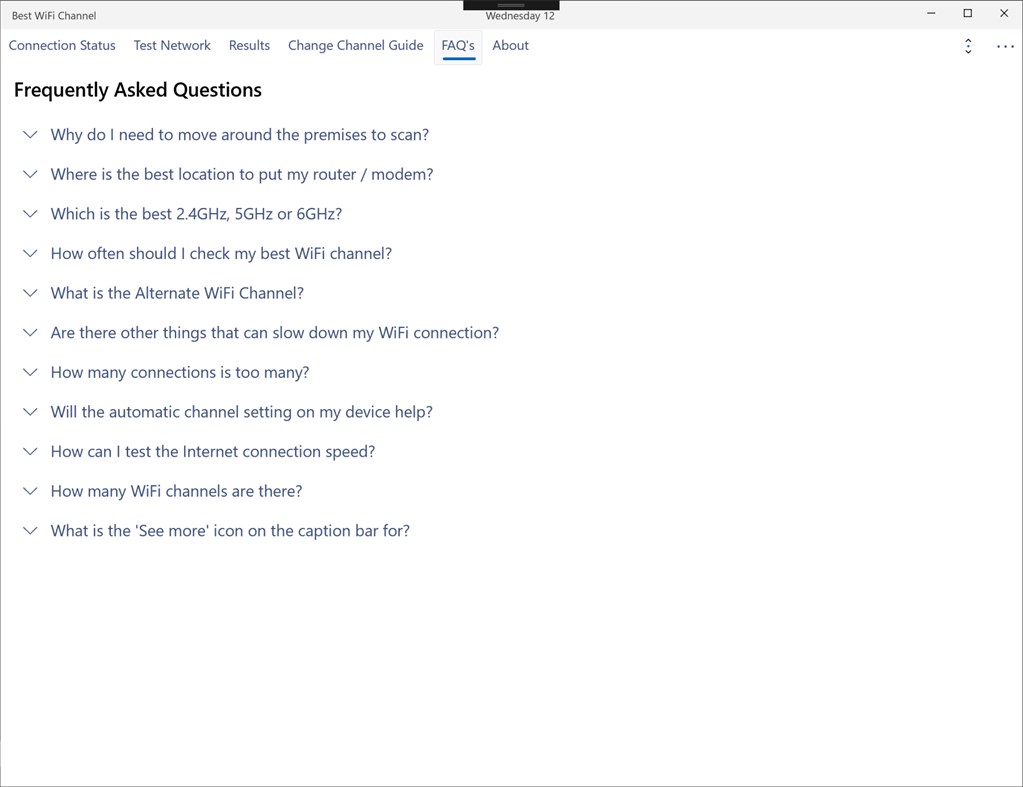The image size is (1023, 787).
Task: Expand Internet connection speed question chevron
Action: [30, 452]
